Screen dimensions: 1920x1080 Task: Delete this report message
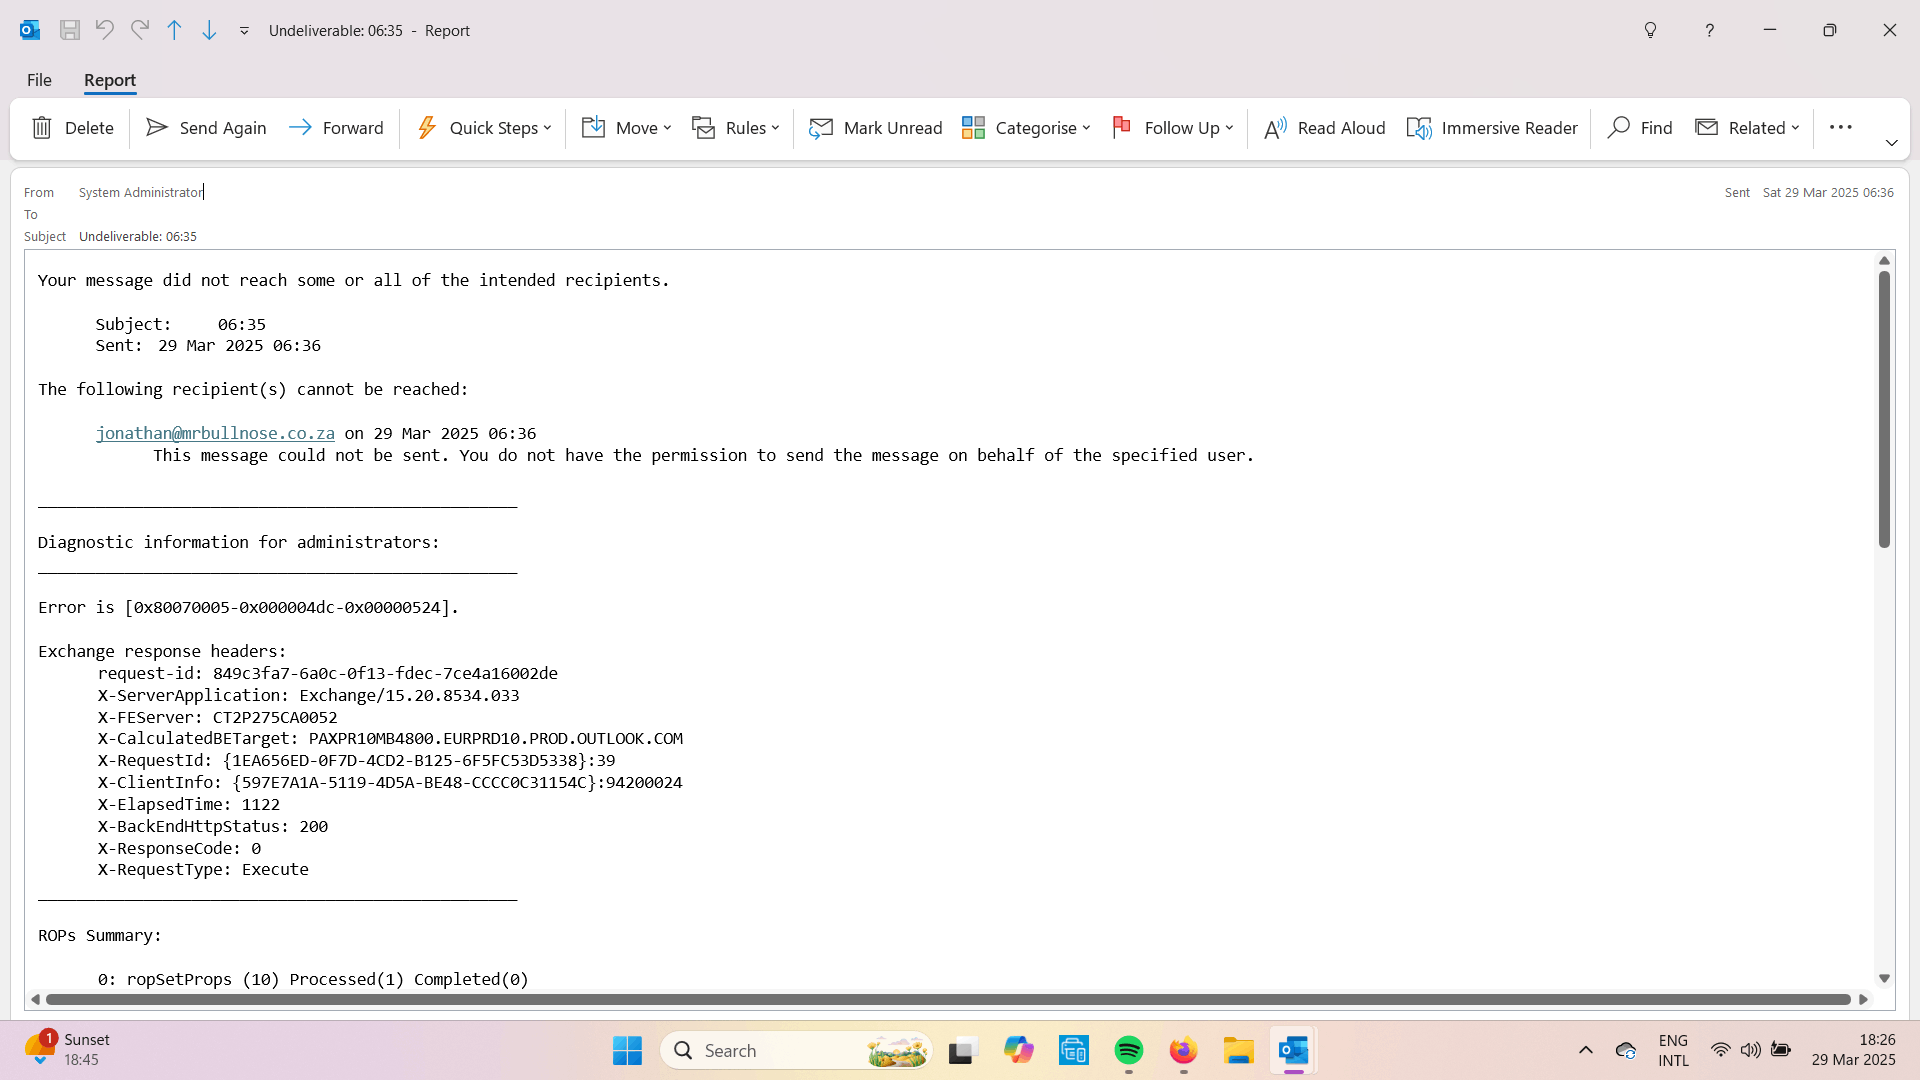tap(73, 128)
